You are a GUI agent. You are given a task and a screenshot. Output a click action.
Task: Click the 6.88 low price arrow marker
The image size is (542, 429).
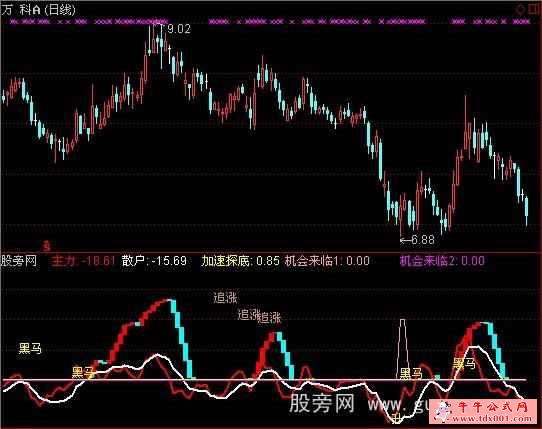(417, 240)
